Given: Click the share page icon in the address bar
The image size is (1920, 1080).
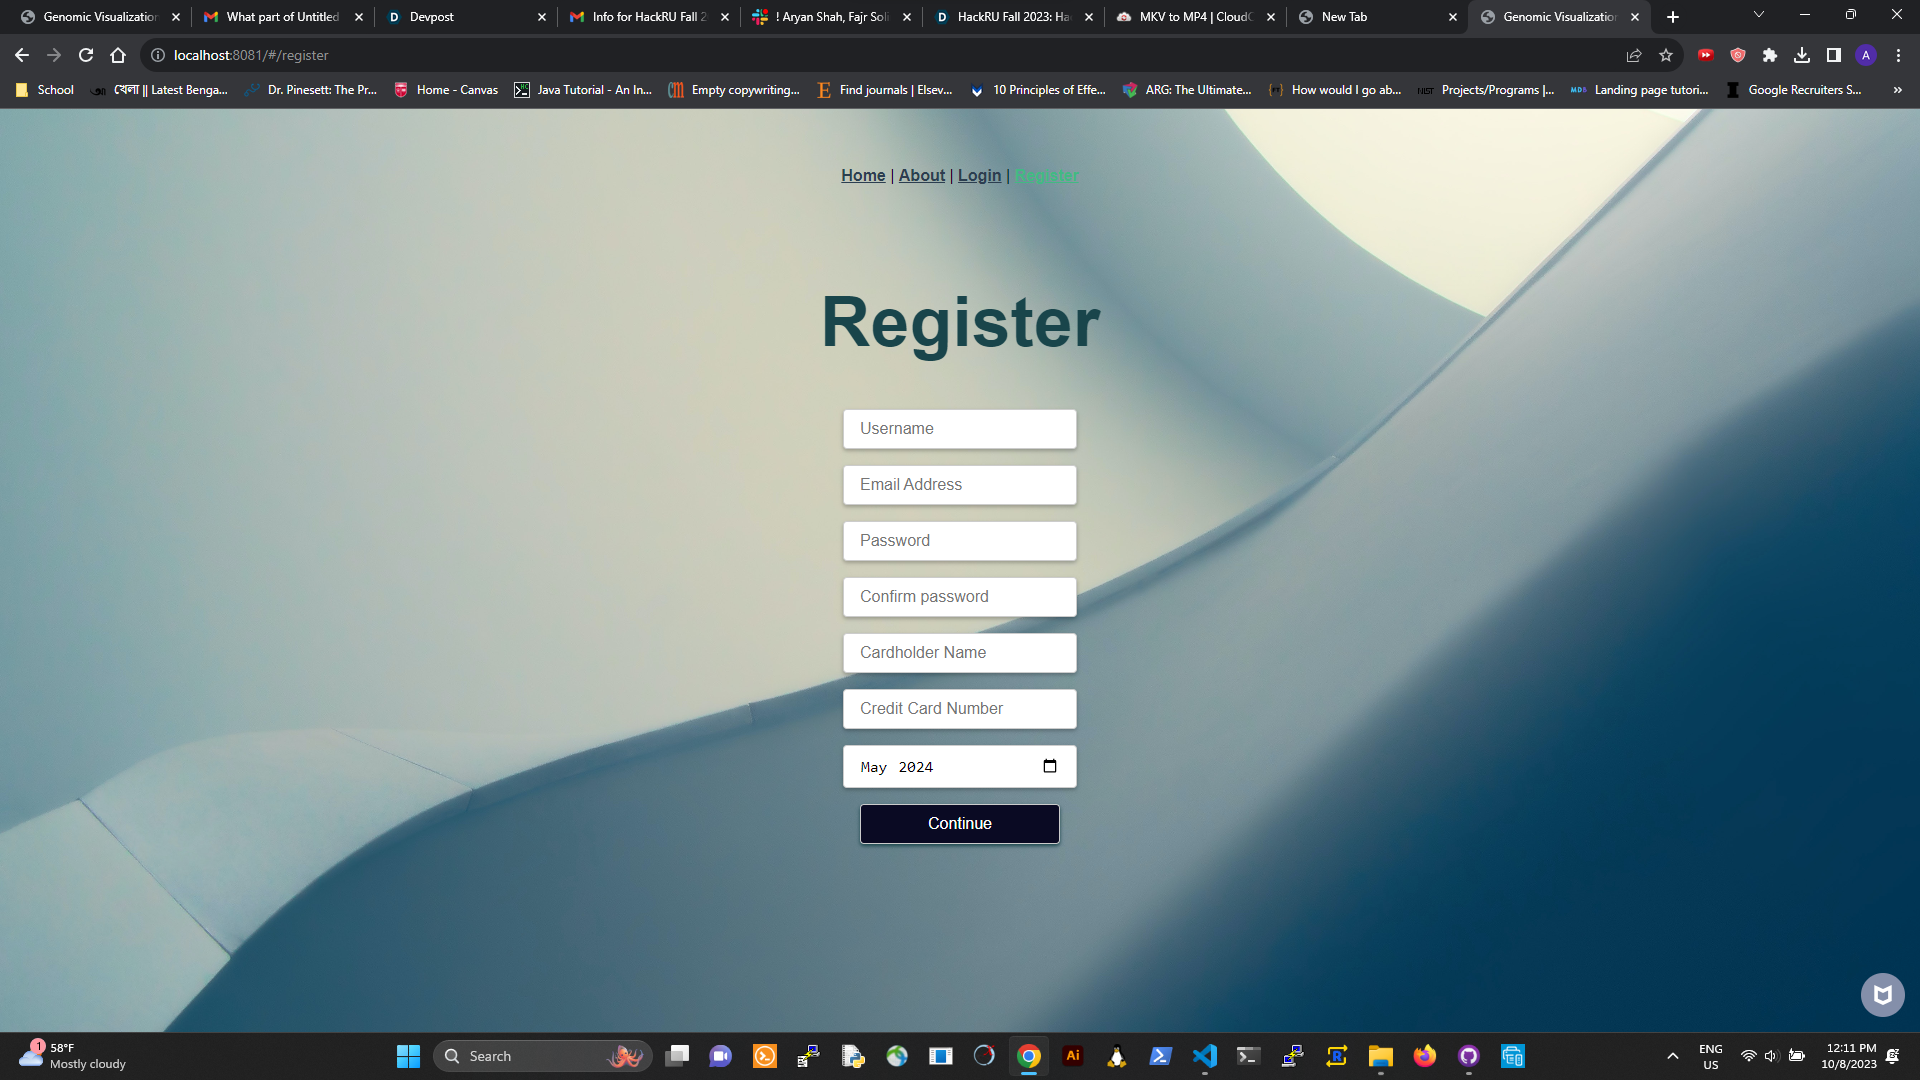Looking at the screenshot, I should pyautogui.click(x=1634, y=55).
